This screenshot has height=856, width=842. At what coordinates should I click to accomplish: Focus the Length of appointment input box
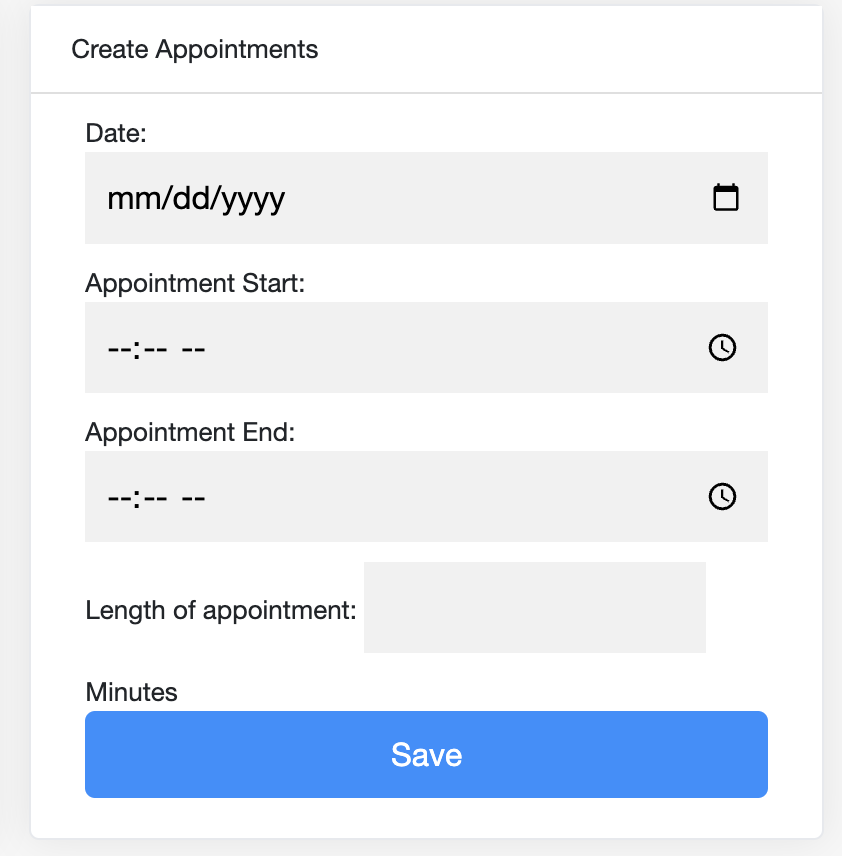tap(535, 607)
